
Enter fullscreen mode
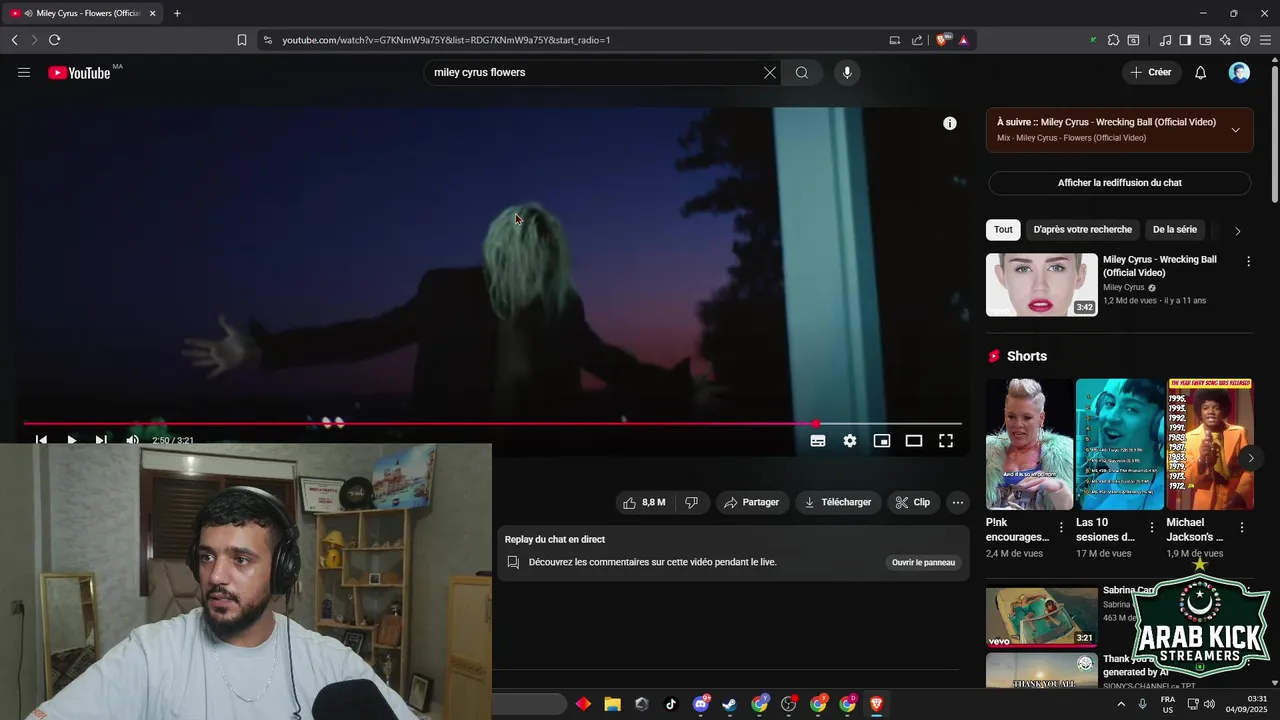(946, 441)
